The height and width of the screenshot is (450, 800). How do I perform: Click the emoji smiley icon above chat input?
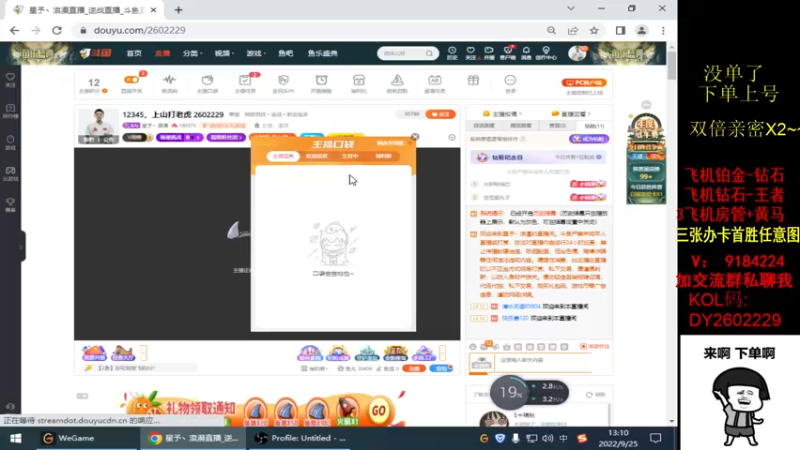472,347
